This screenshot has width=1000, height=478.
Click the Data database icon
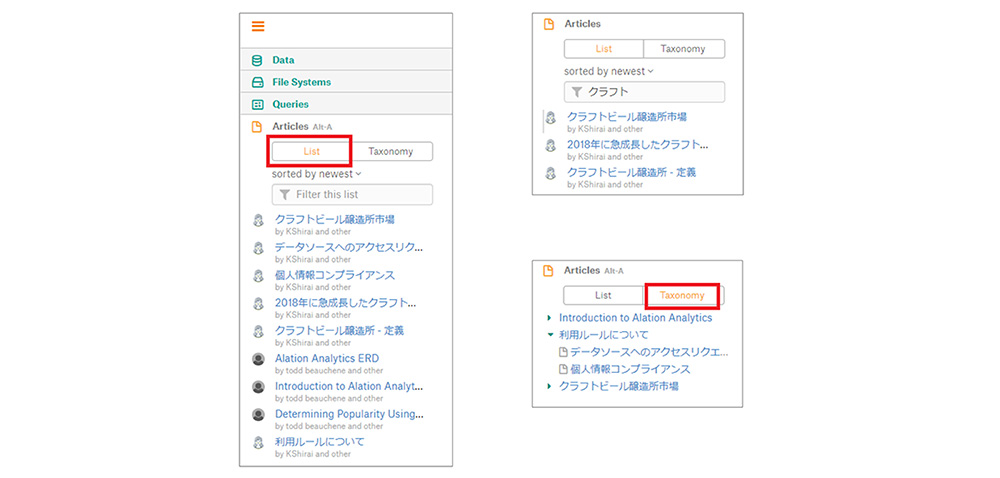pos(257,60)
